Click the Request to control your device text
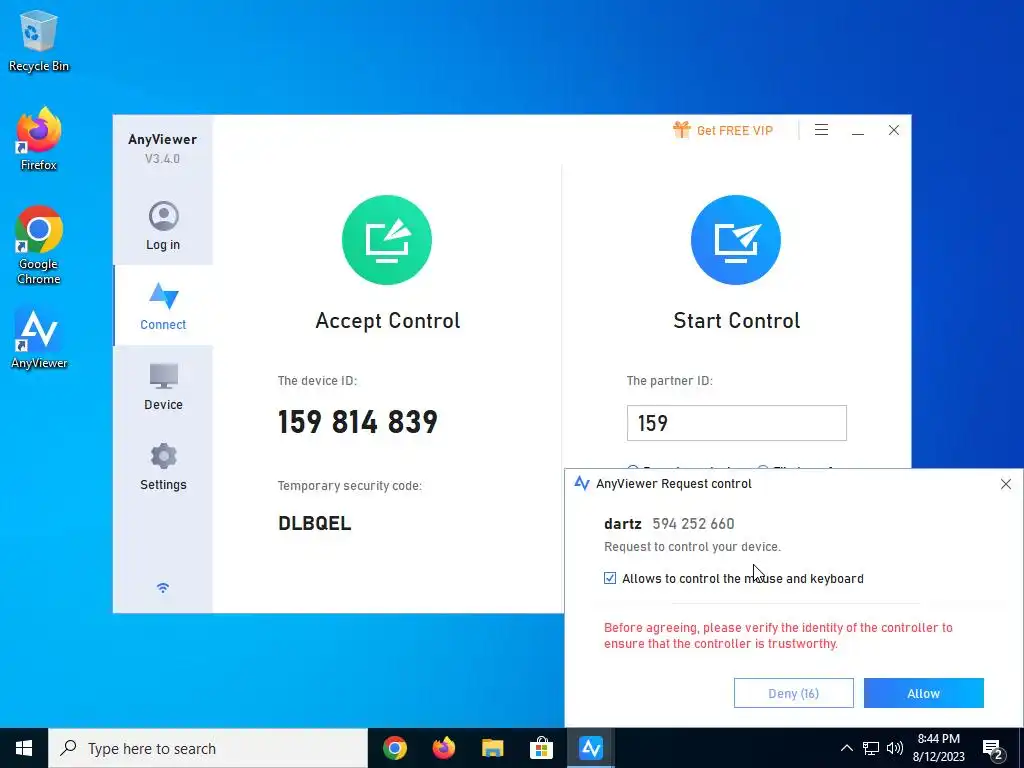Image resolution: width=1024 pixels, height=768 pixels. coord(692,547)
